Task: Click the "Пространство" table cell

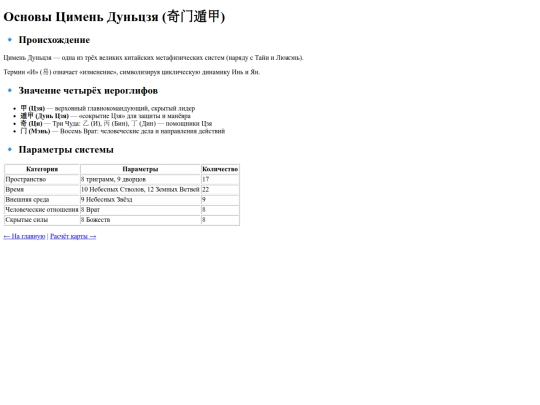Action: (42, 179)
